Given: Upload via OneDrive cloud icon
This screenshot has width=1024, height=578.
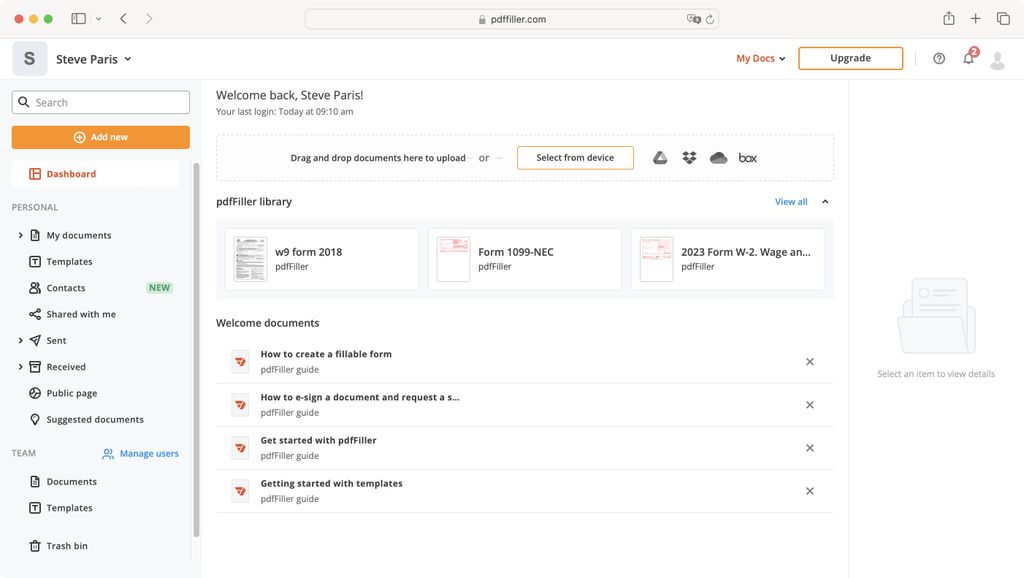Looking at the screenshot, I should (x=718, y=157).
